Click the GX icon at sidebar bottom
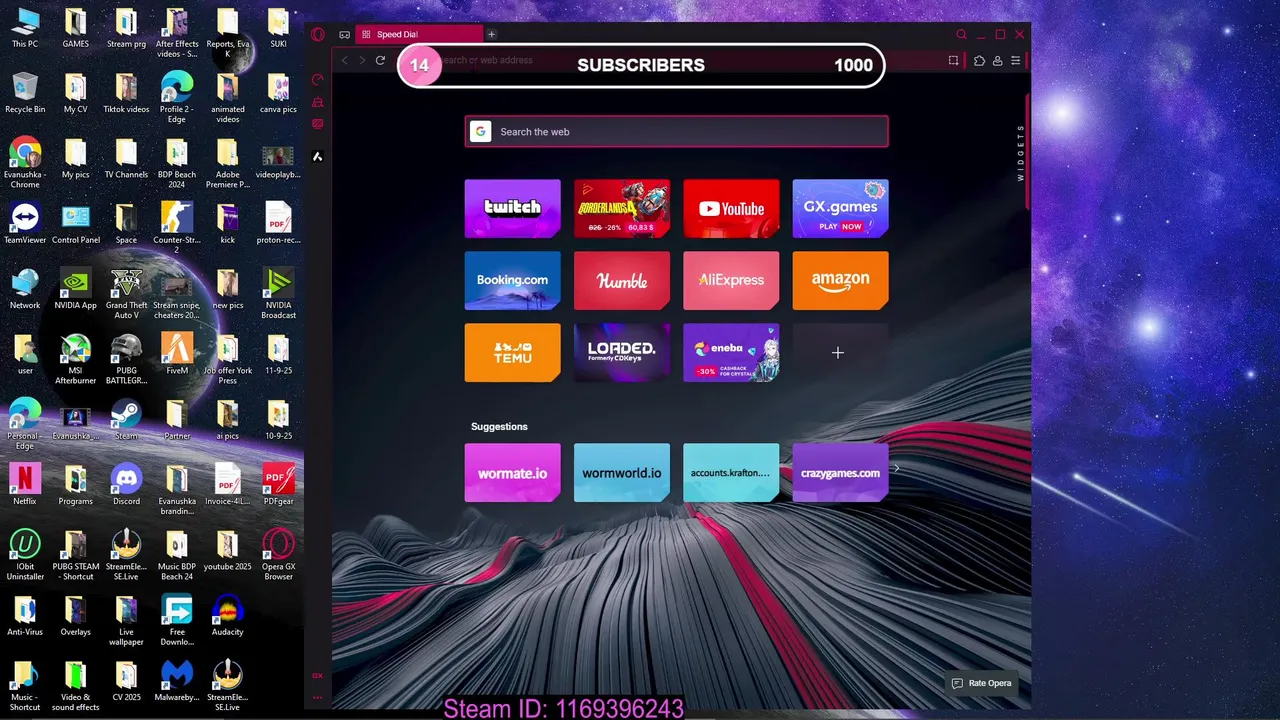 tap(318, 676)
